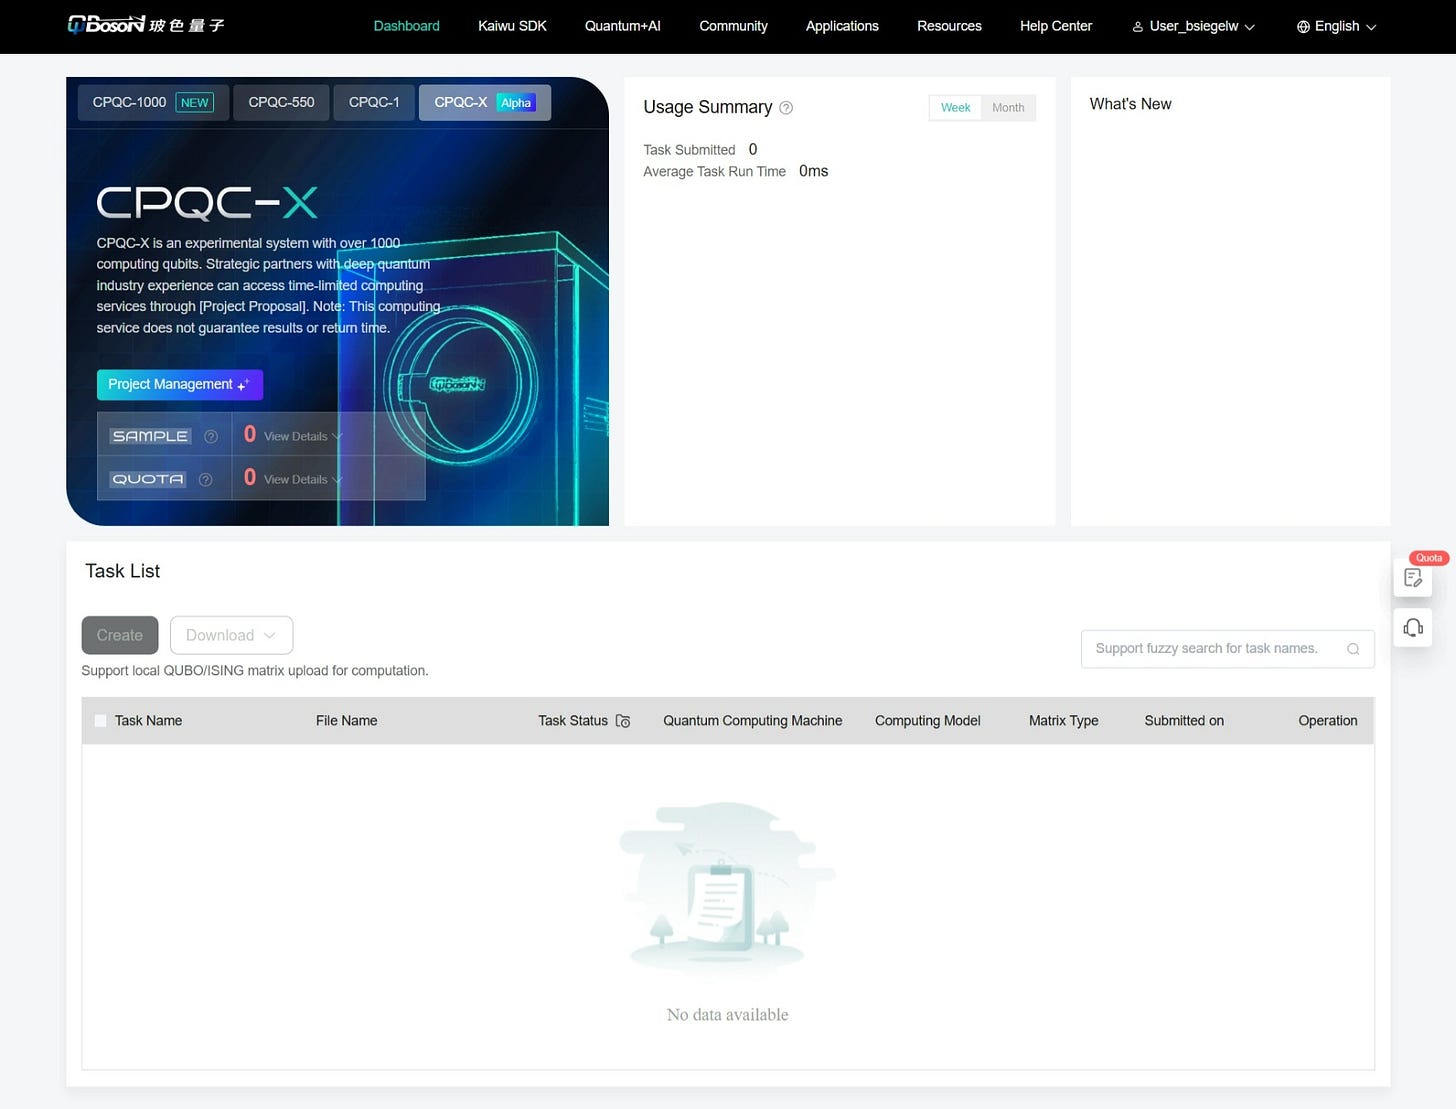Expand the Download dropdown button
Image resolution: width=1456 pixels, height=1109 pixels.
pos(231,636)
